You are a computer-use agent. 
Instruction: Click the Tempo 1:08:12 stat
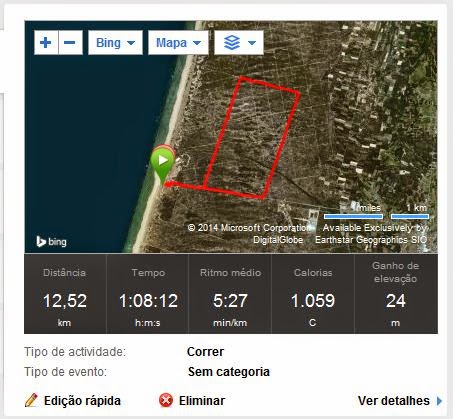[x=148, y=294]
